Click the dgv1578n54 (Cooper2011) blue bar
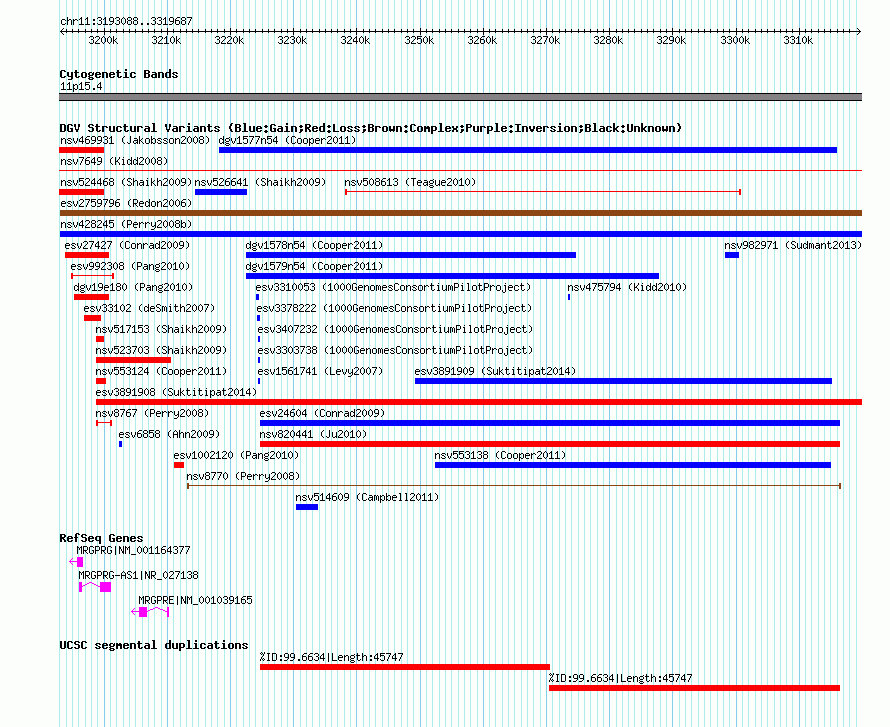Image resolution: width=890 pixels, height=727 pixels. (411, 255)
